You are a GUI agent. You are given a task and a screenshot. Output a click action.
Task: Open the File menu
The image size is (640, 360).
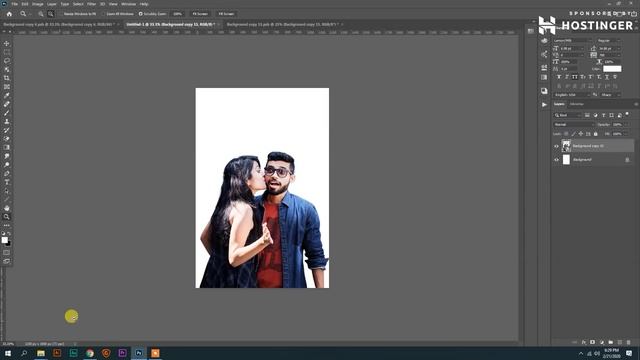14,4
